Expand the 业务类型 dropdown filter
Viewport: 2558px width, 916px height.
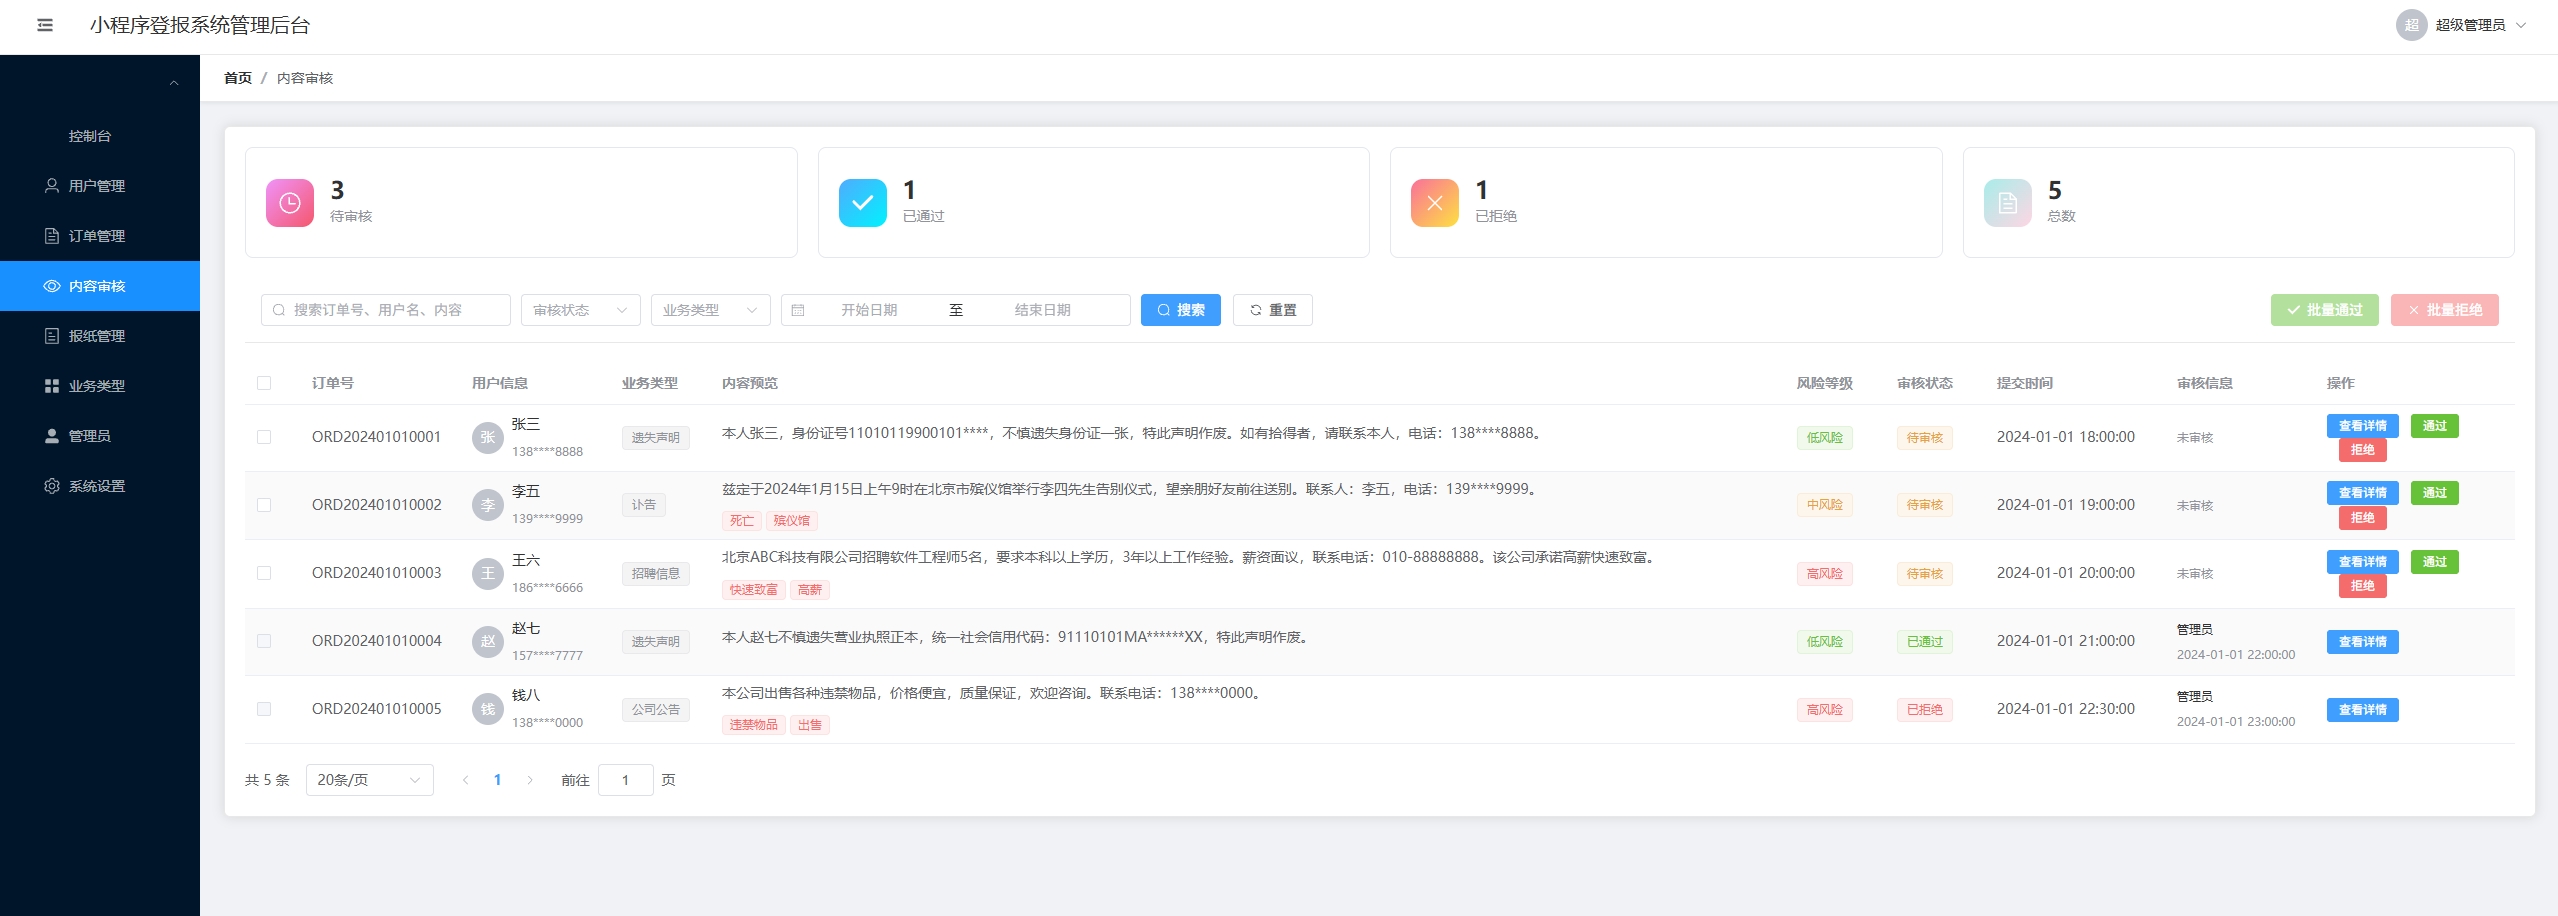710,310
